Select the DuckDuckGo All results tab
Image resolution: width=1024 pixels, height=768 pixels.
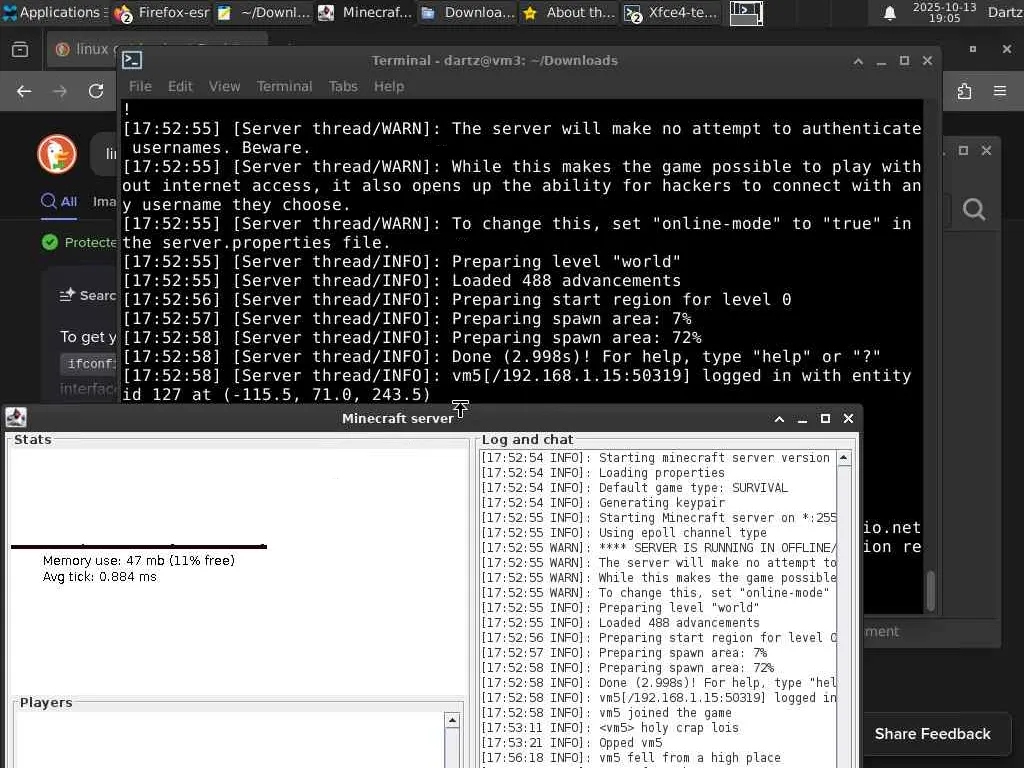click(59, 201)
